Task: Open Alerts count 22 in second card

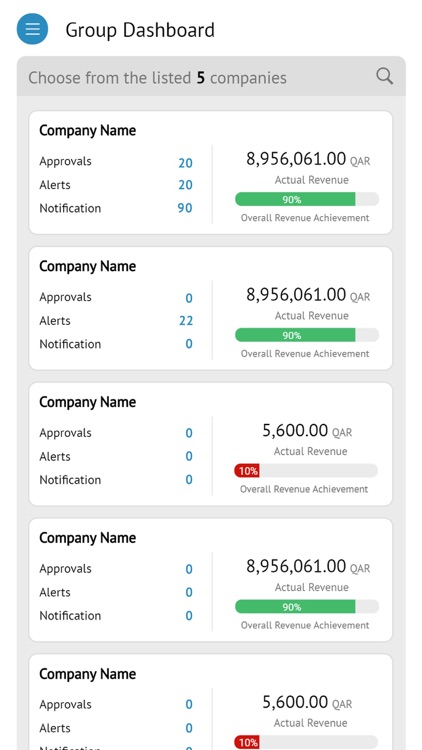Action: point(186,320)
